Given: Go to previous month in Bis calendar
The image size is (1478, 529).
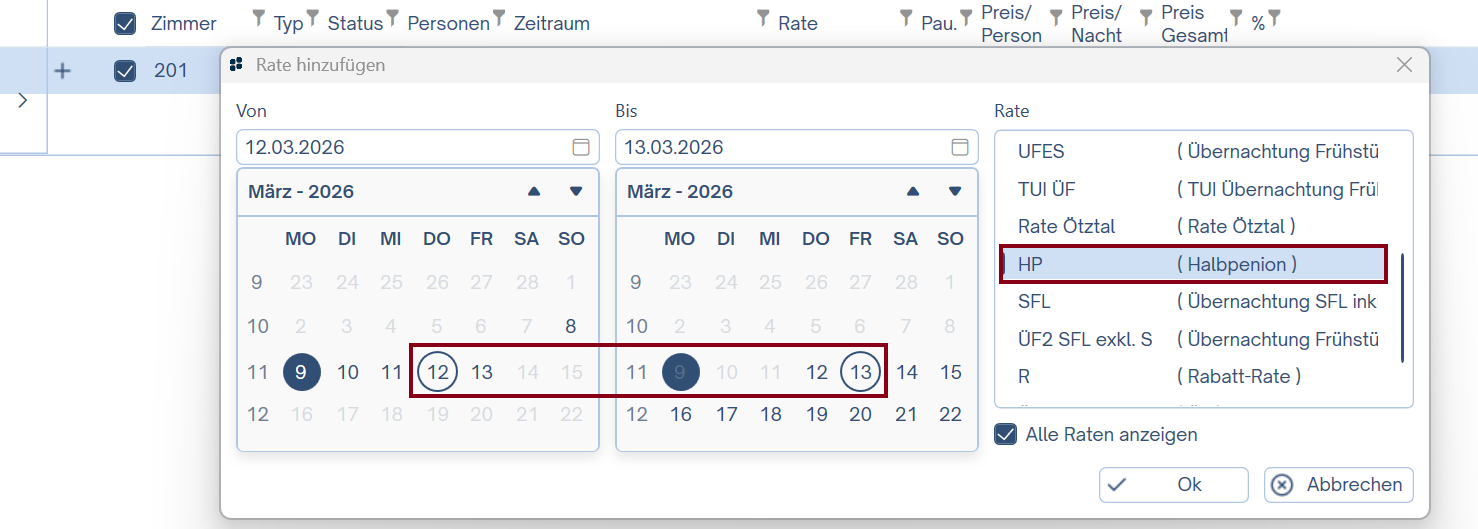Looking at the screenshot, I should [913, 191].
